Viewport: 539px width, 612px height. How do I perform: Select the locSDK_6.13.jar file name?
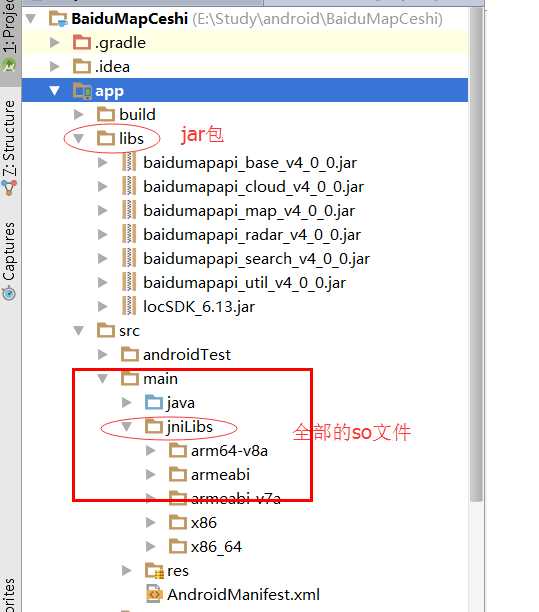click(199, 307)
